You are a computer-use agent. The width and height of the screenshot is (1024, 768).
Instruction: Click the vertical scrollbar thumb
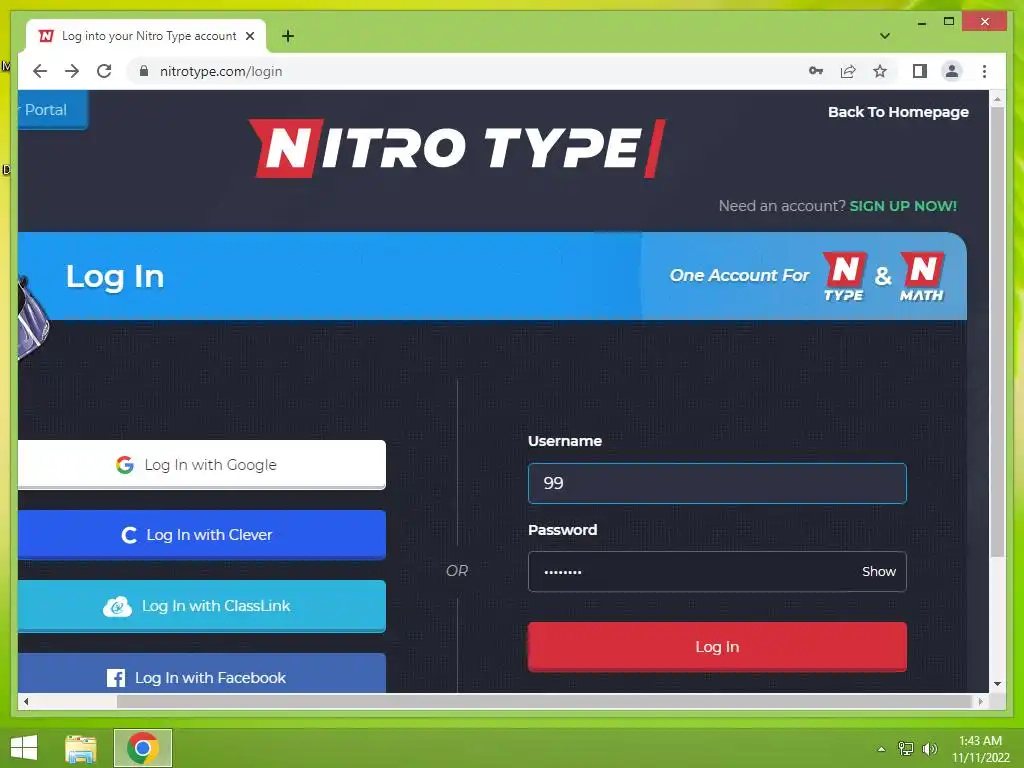tap(997, 332)
